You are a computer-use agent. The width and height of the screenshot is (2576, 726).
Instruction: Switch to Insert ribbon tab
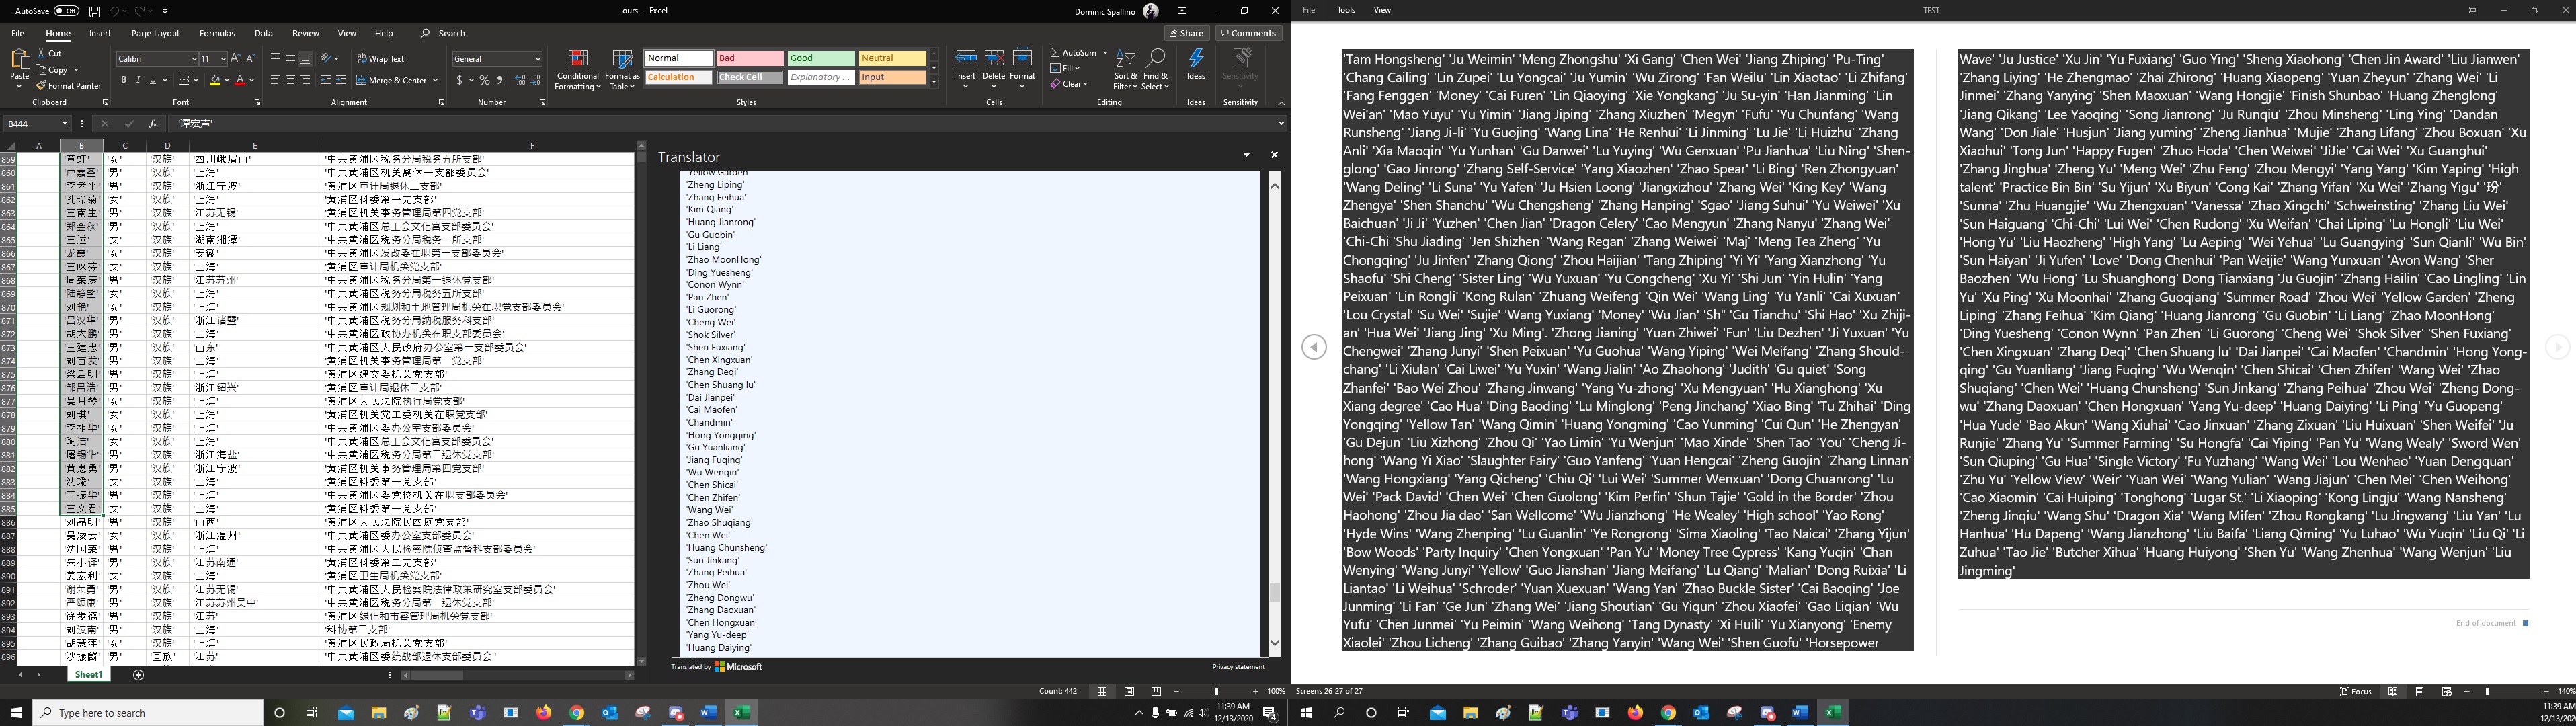click(100, 33)
